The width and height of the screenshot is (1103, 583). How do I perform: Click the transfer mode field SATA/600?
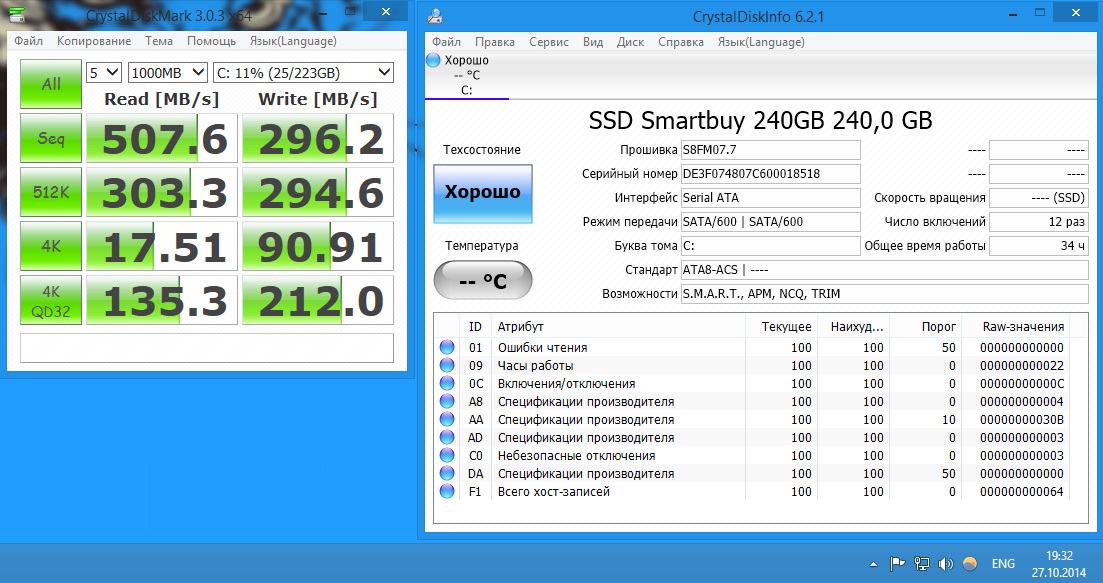(770, 222)
